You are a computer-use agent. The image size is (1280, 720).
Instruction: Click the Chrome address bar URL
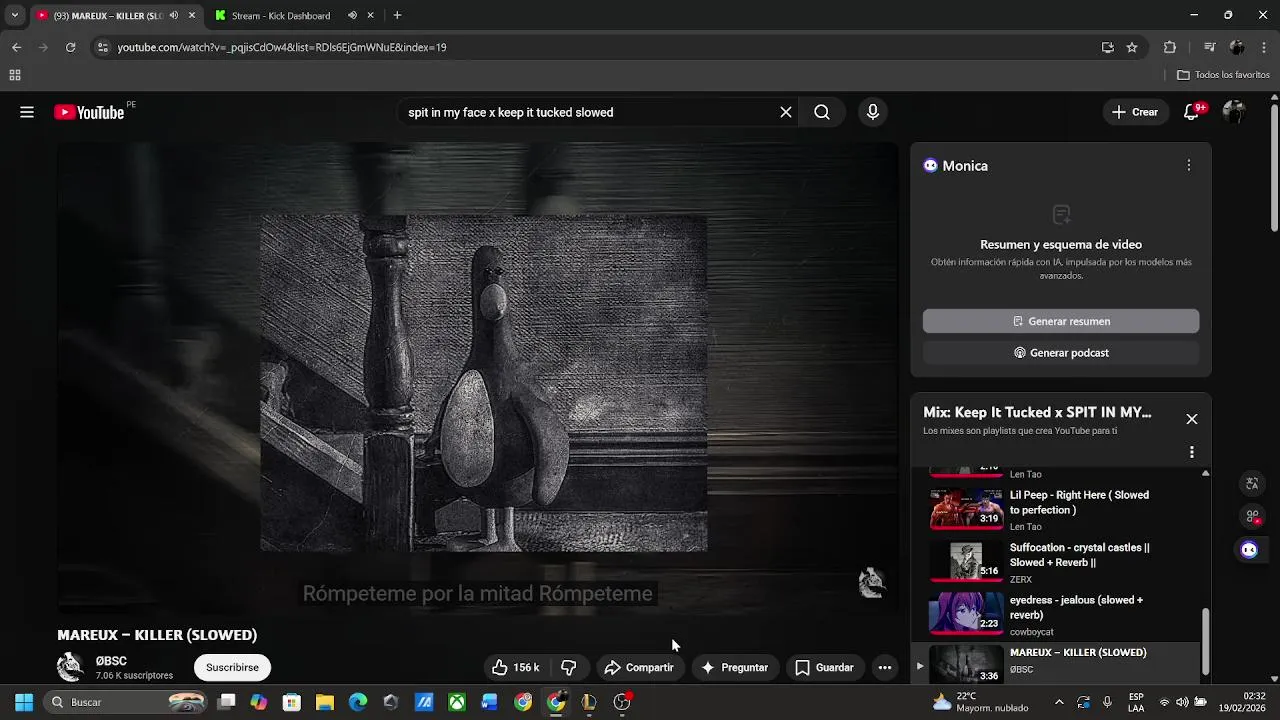click(x=282, y=47)
